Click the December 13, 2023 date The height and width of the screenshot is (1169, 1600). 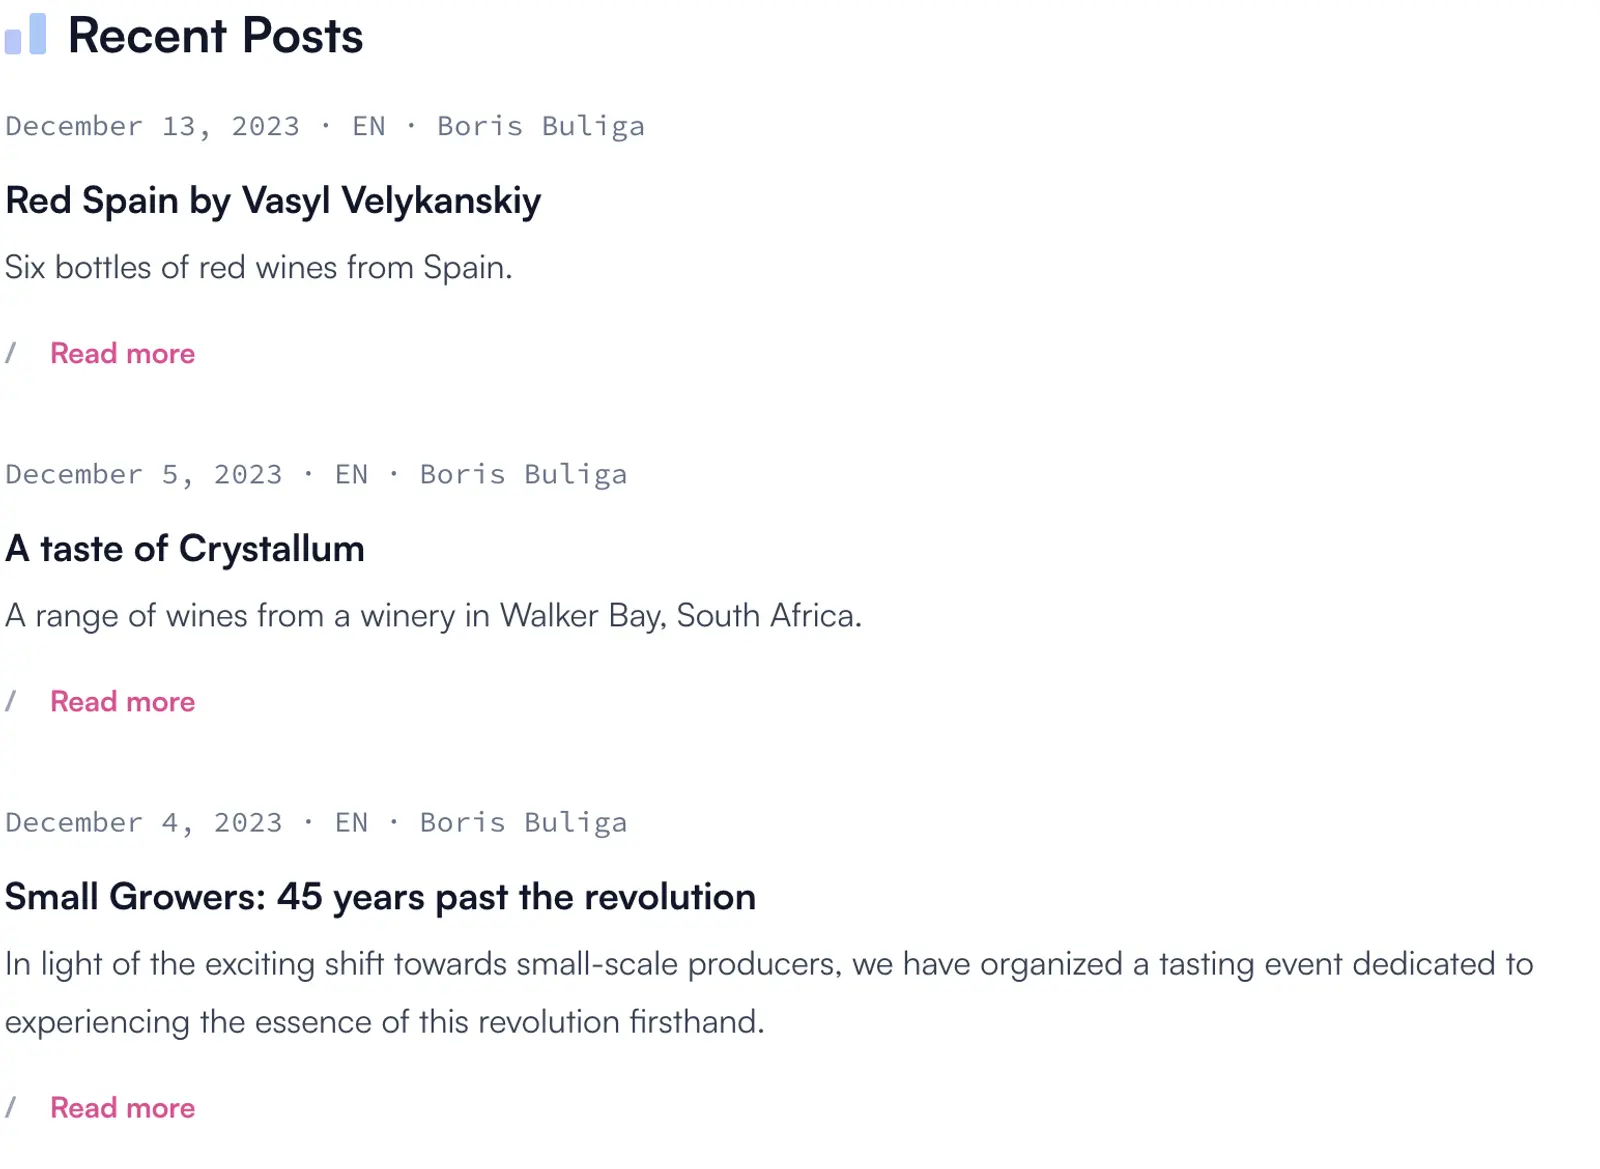pos(152,126)
